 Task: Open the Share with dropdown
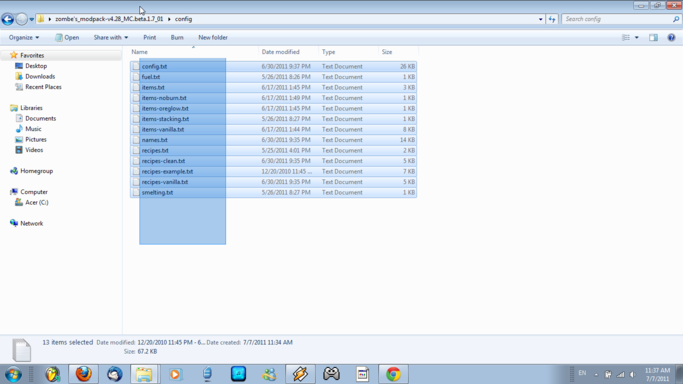click(111, 37)
